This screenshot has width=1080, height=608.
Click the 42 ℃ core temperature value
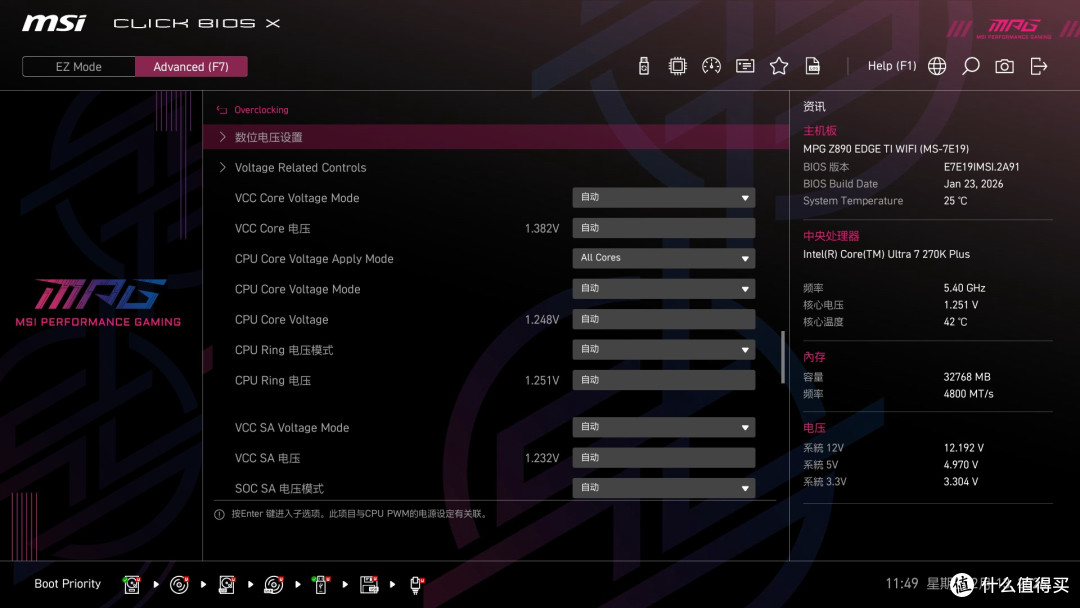pos(955,322)
